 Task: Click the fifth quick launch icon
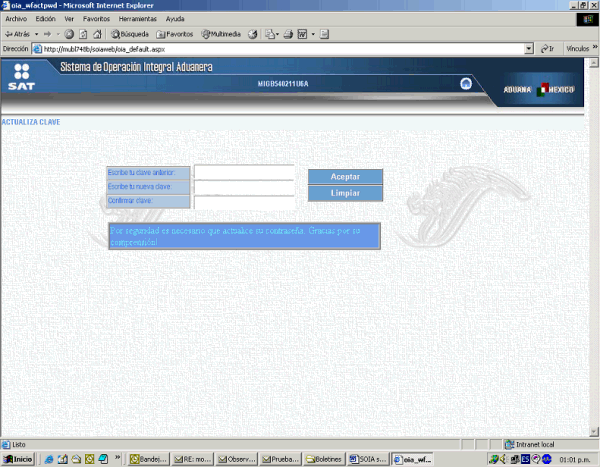point(103,459)
